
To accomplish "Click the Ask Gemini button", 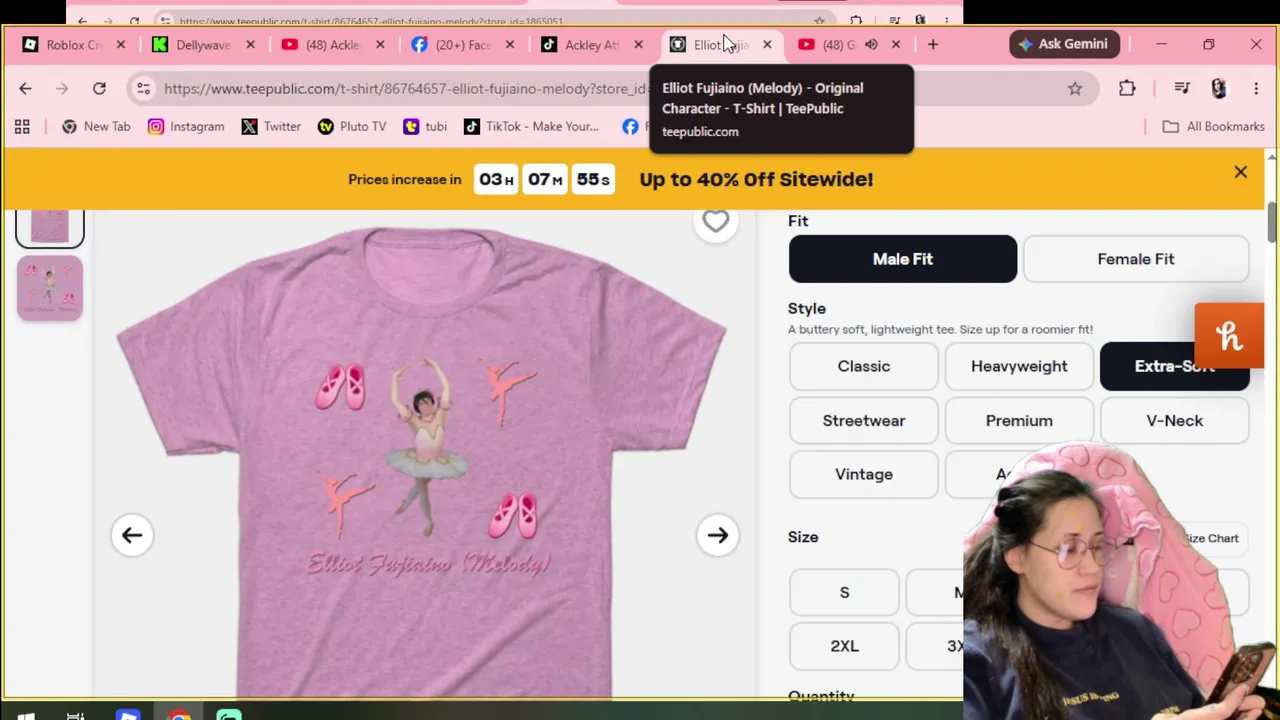I will (x=1064, y=44).
